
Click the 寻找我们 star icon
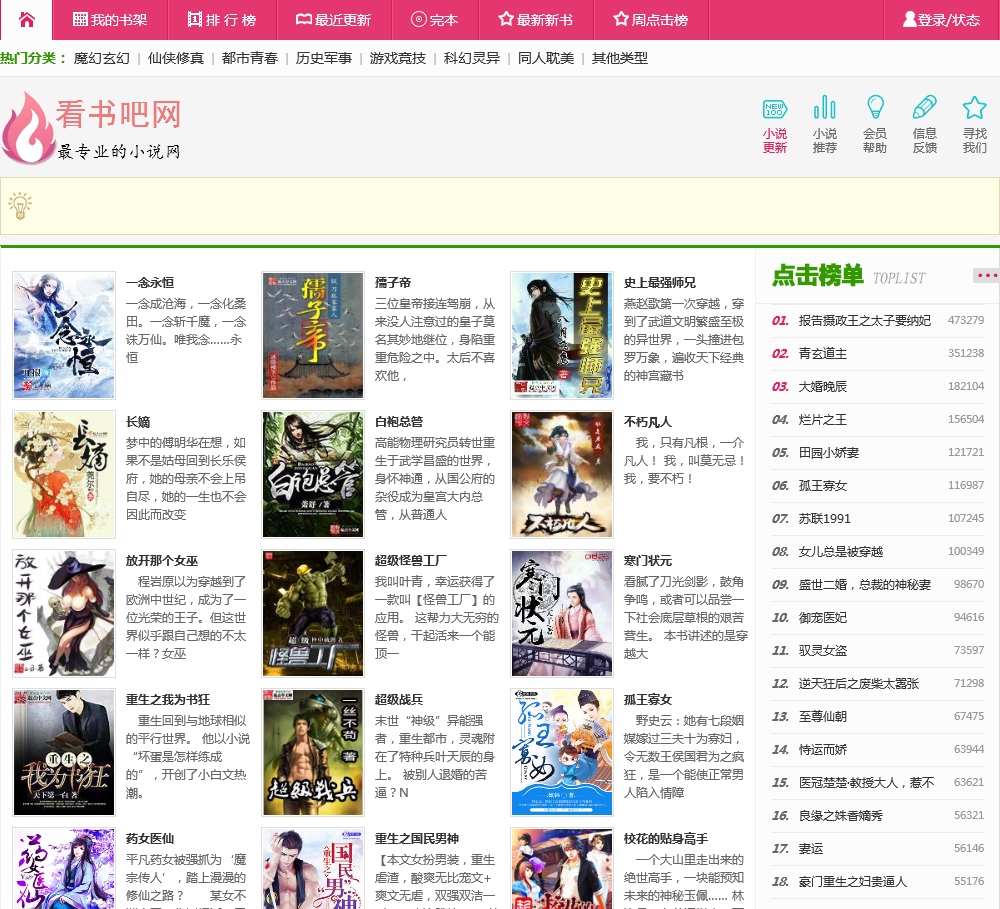coord(974,107)
